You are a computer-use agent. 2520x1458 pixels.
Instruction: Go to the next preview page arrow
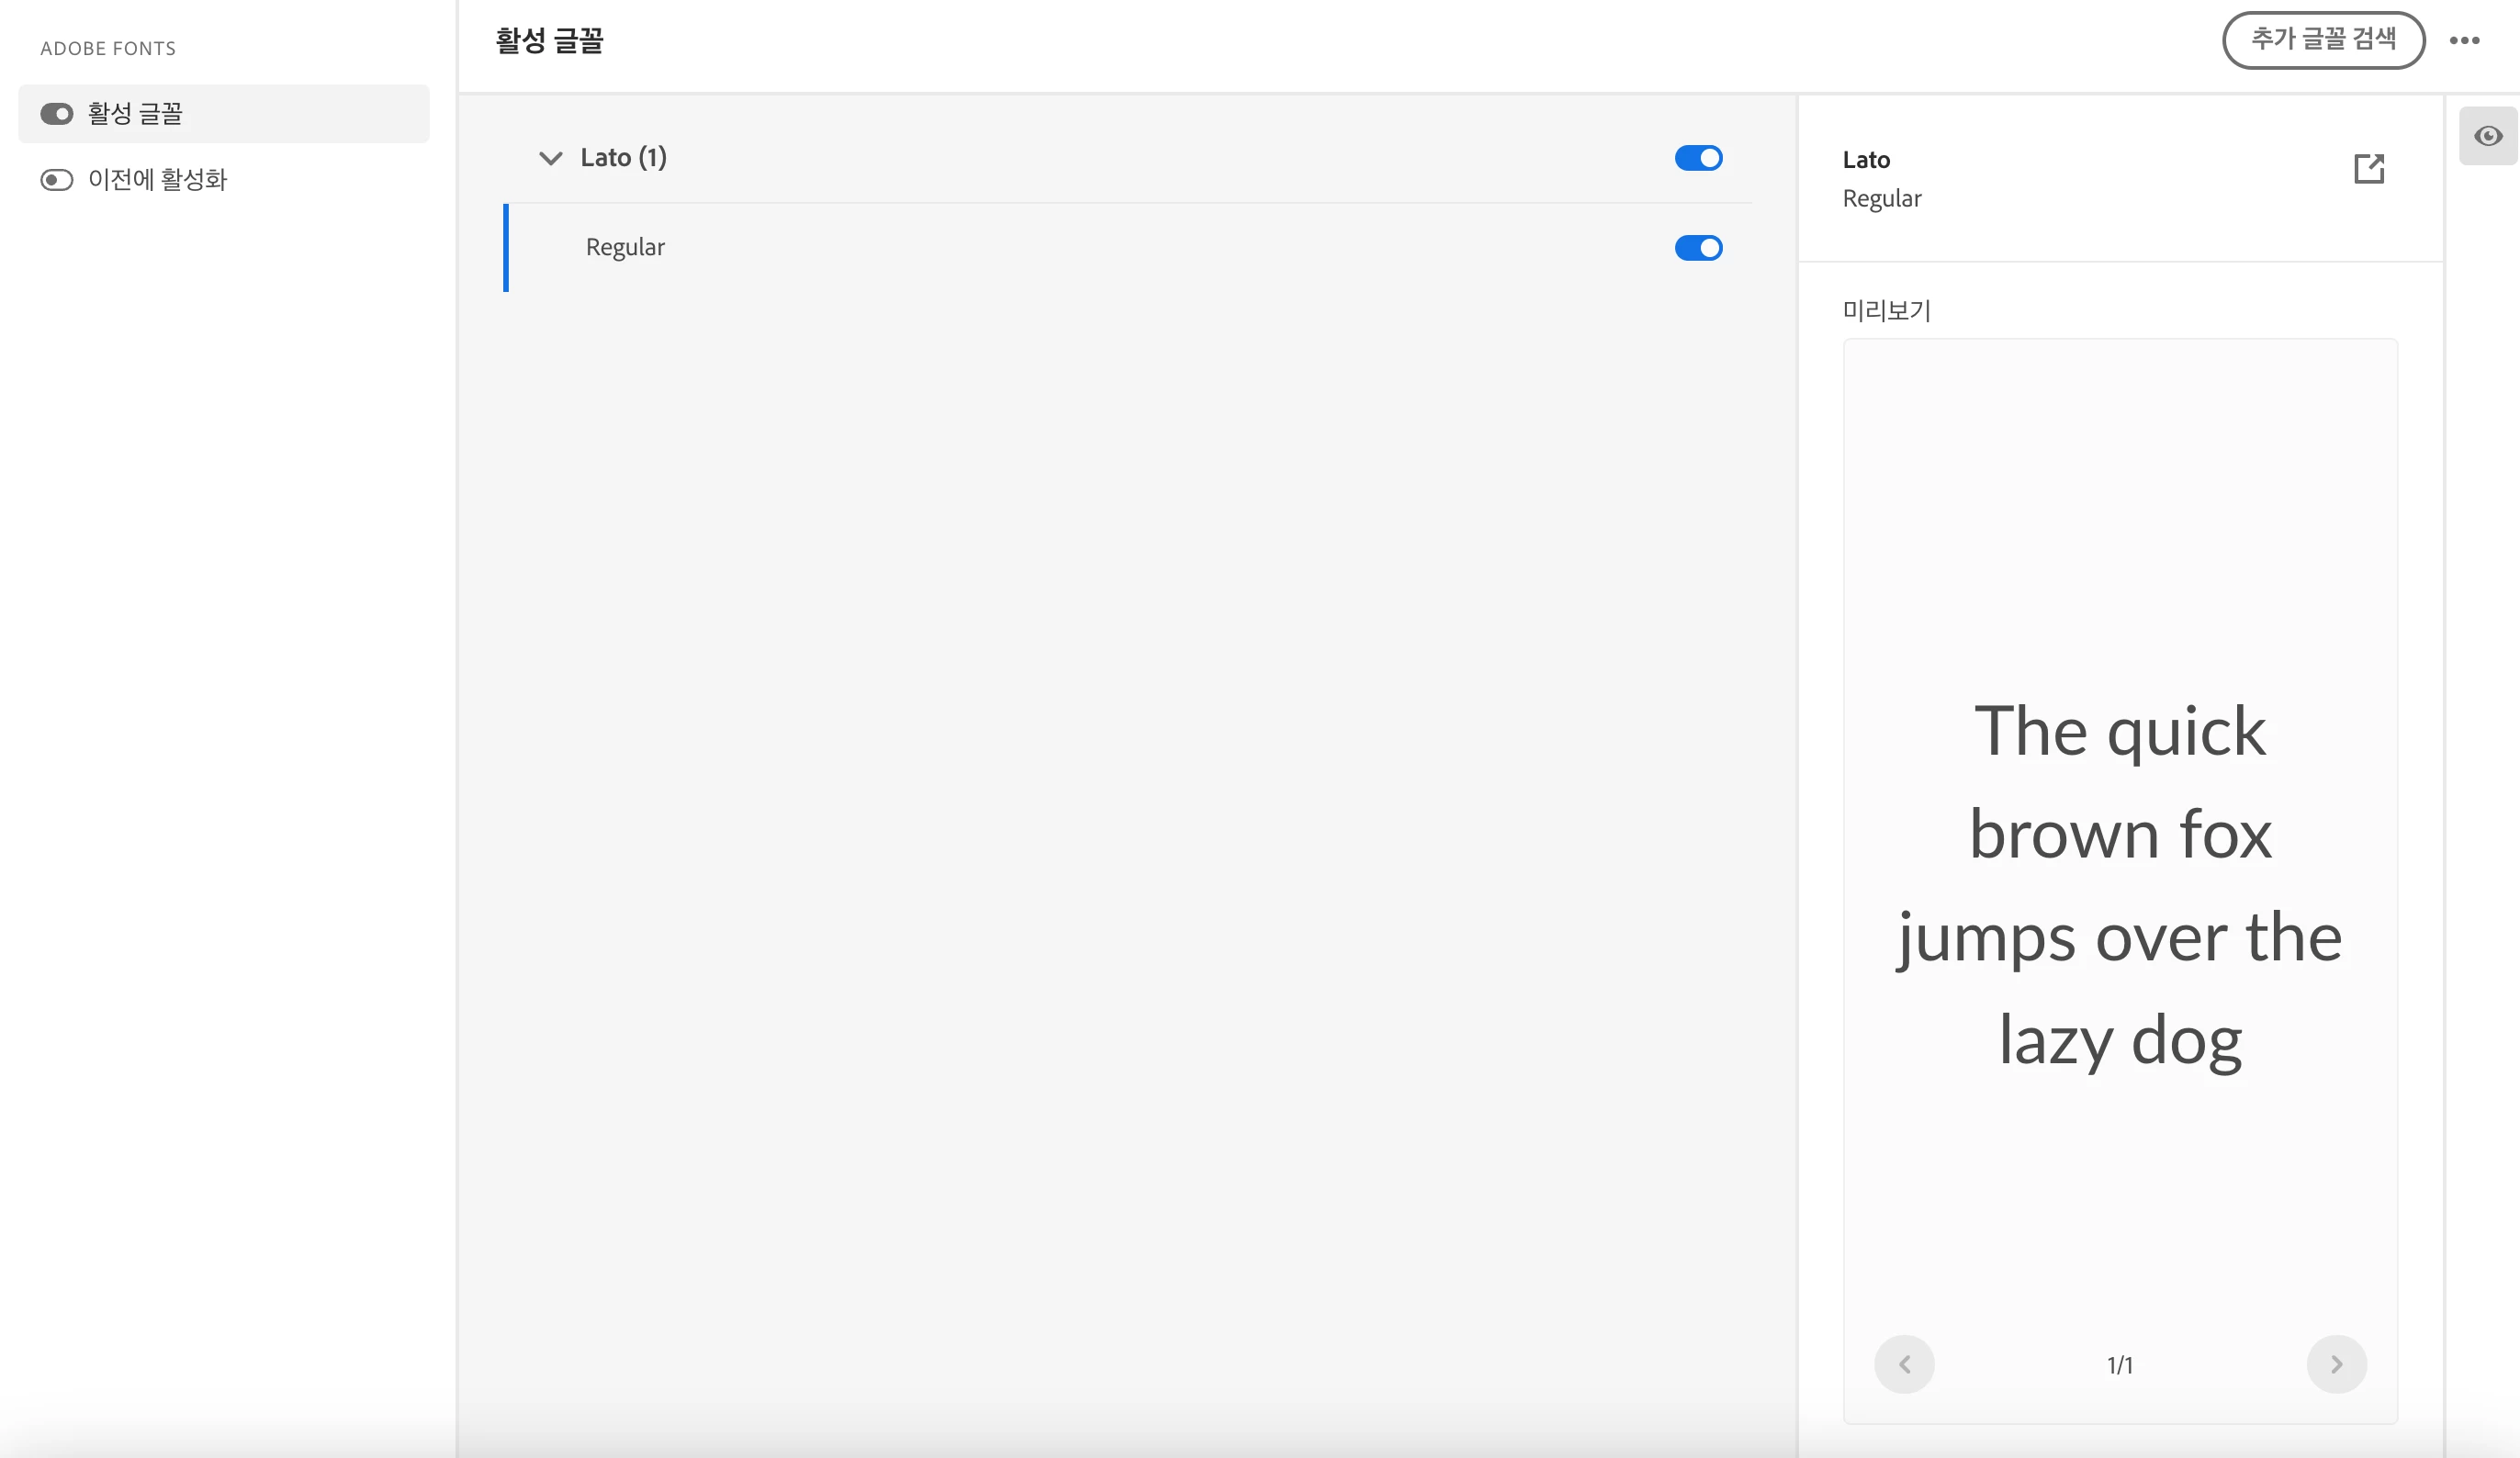coord(2336,1364)
